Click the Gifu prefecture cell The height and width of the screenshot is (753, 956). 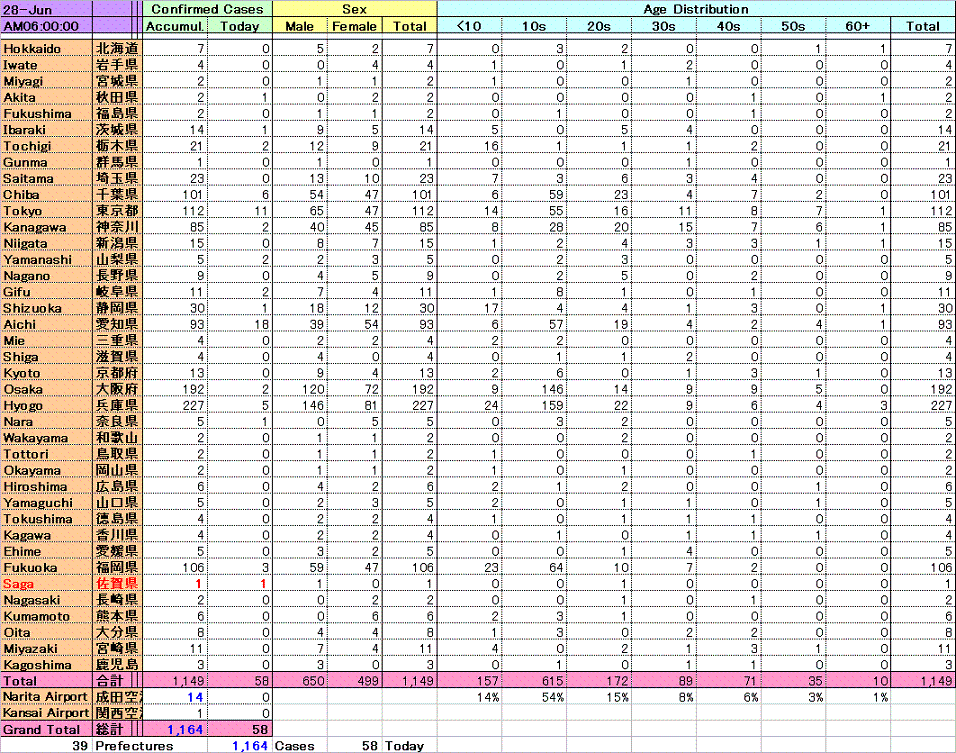(46, 292)
